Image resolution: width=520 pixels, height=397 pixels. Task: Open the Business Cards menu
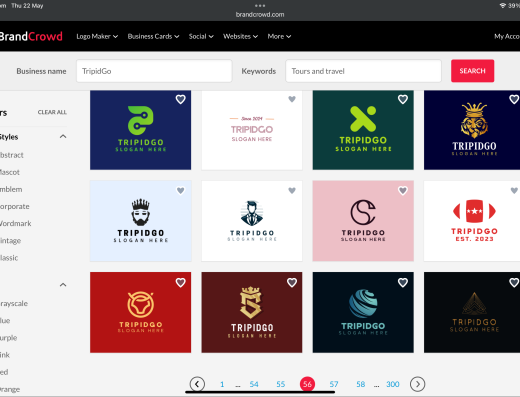tap(153, 36)
